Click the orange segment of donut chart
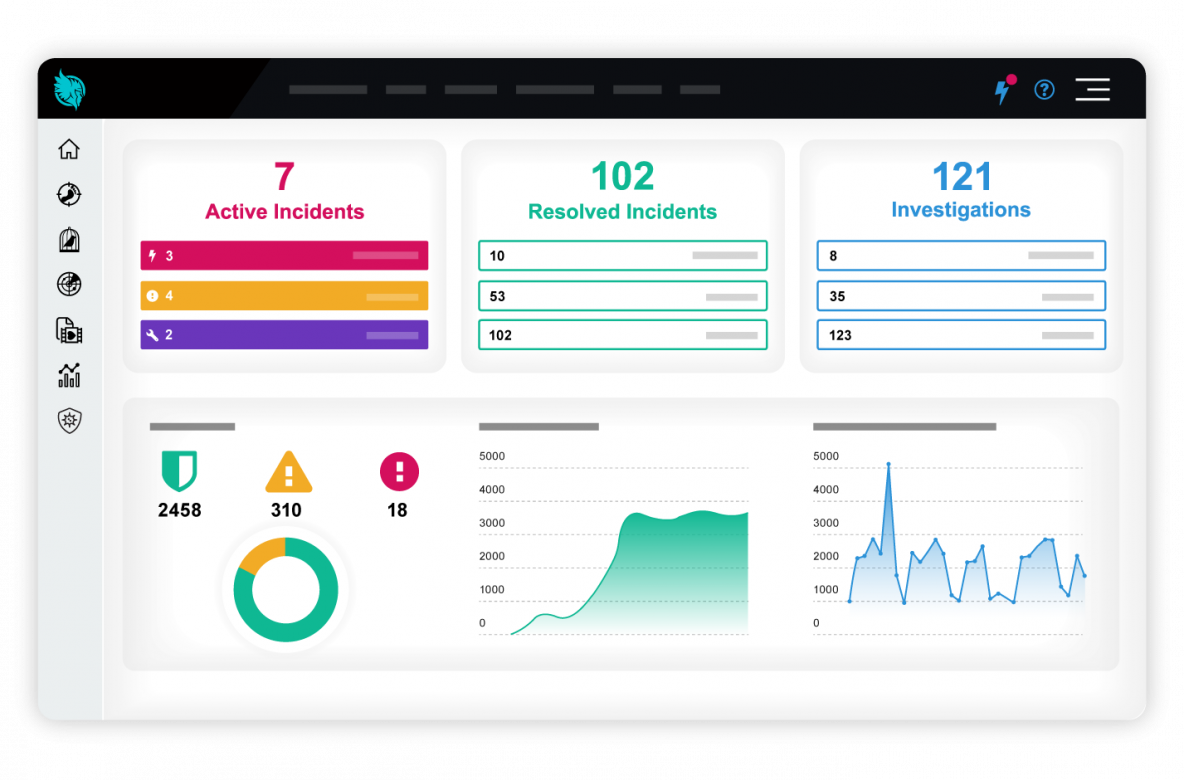The image size is (1184, 780). coord(258,553)
